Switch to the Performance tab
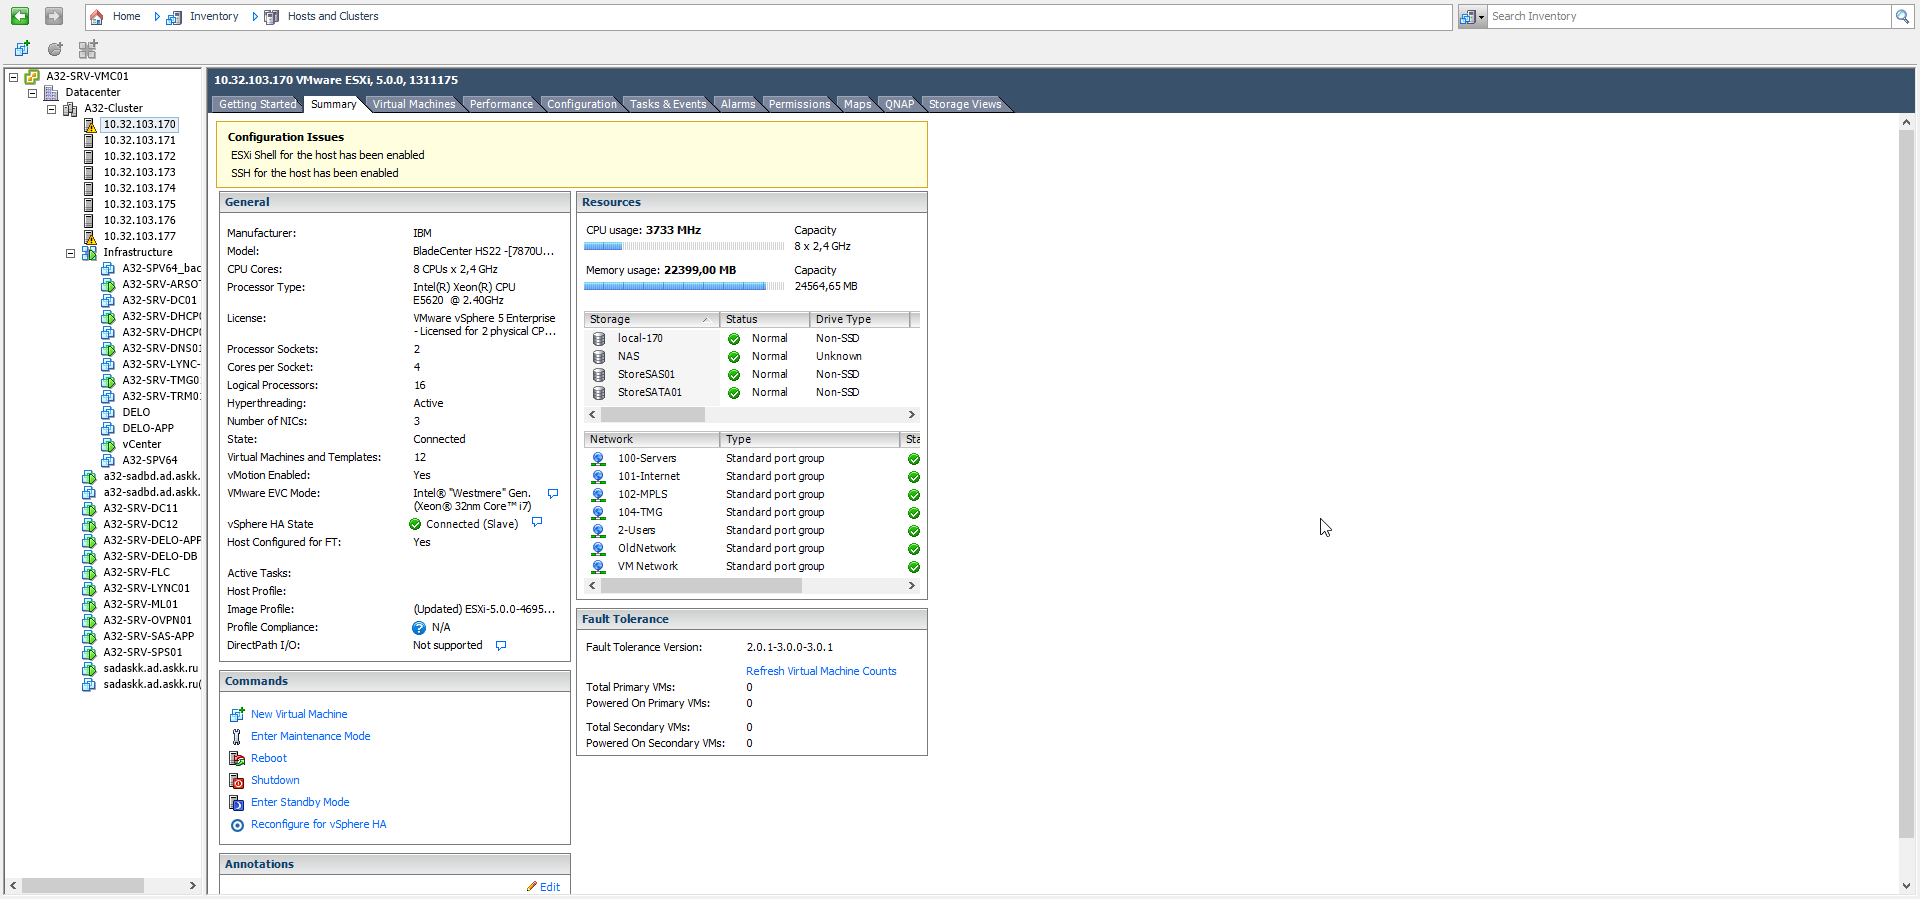This screenshot has height=899, width=1920. [501, 104]
